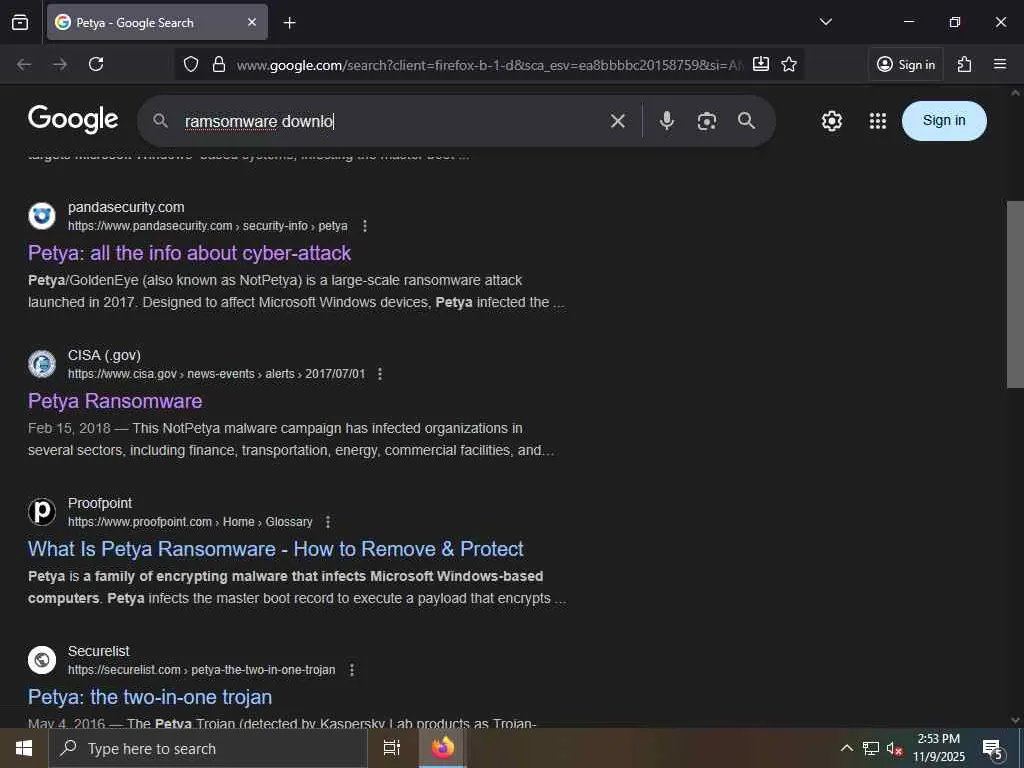Go back to previous page
The image size is (1024, 768).
coord(24,64)
